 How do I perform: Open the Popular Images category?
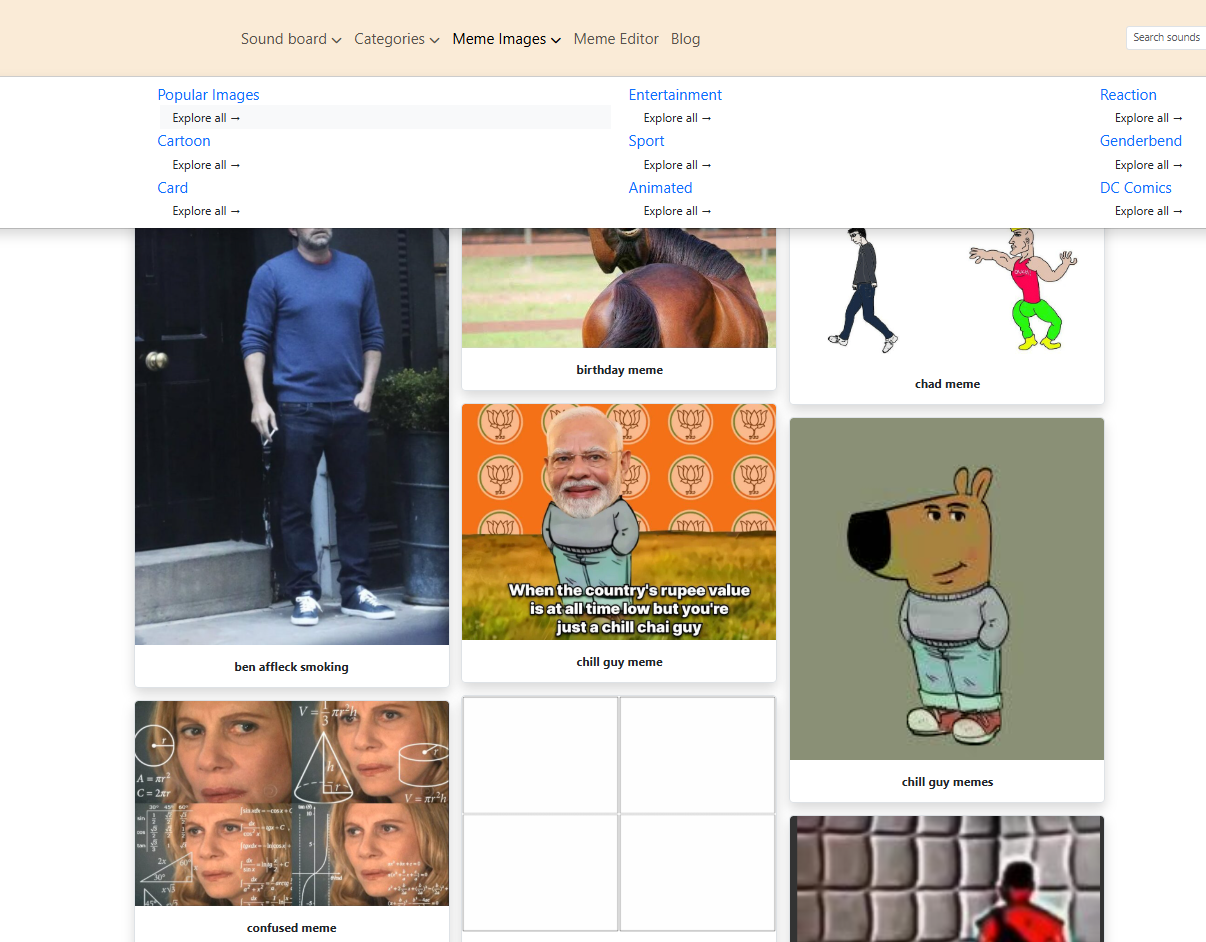tap(208, 95)
